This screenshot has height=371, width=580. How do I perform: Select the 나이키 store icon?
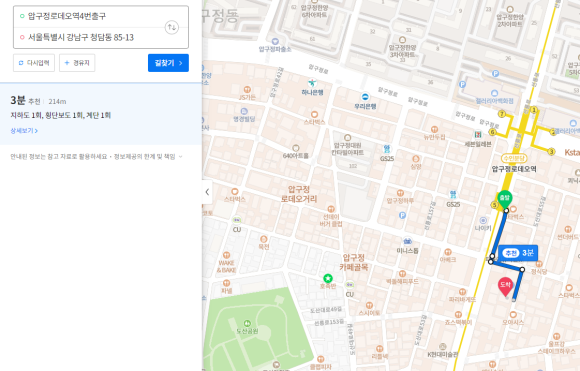483,220
